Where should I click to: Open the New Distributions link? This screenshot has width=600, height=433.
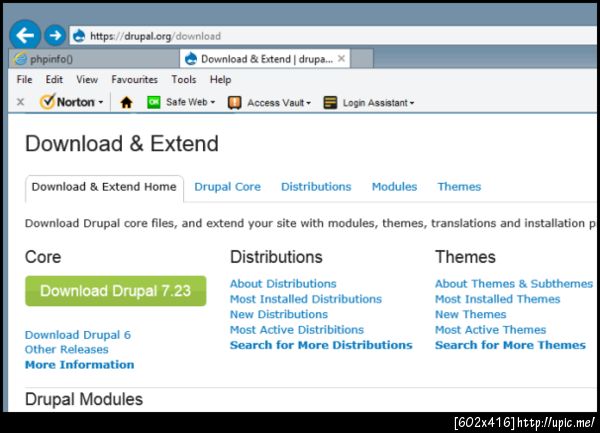[x=279, y=314]
